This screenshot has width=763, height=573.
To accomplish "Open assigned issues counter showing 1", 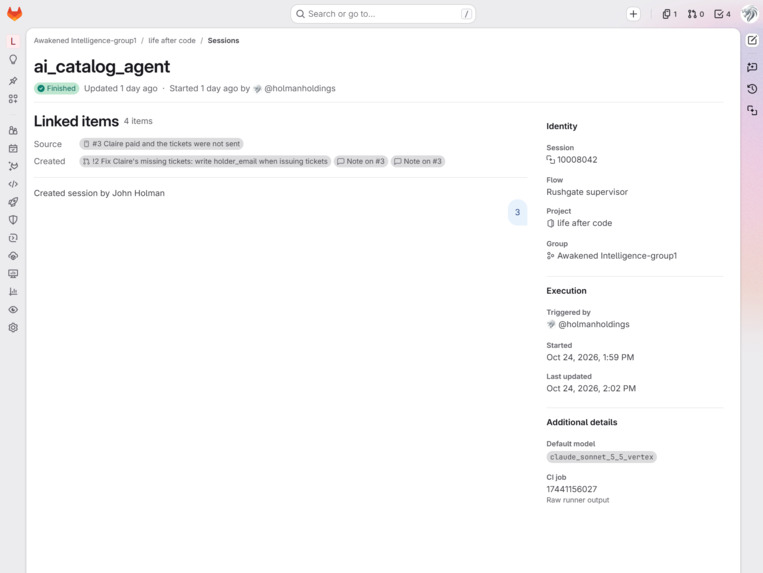I will pyautogui.click(x=670, y=14).
